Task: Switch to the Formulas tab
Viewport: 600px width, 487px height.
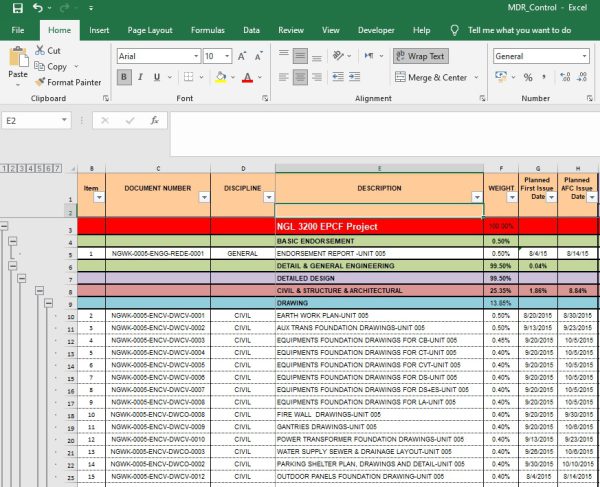Action: pos(210,30)
